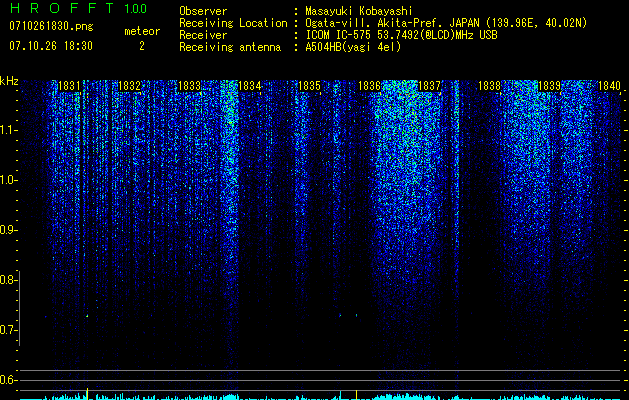
Task: Click time marker 1832
Action: (x=130, y=86)
